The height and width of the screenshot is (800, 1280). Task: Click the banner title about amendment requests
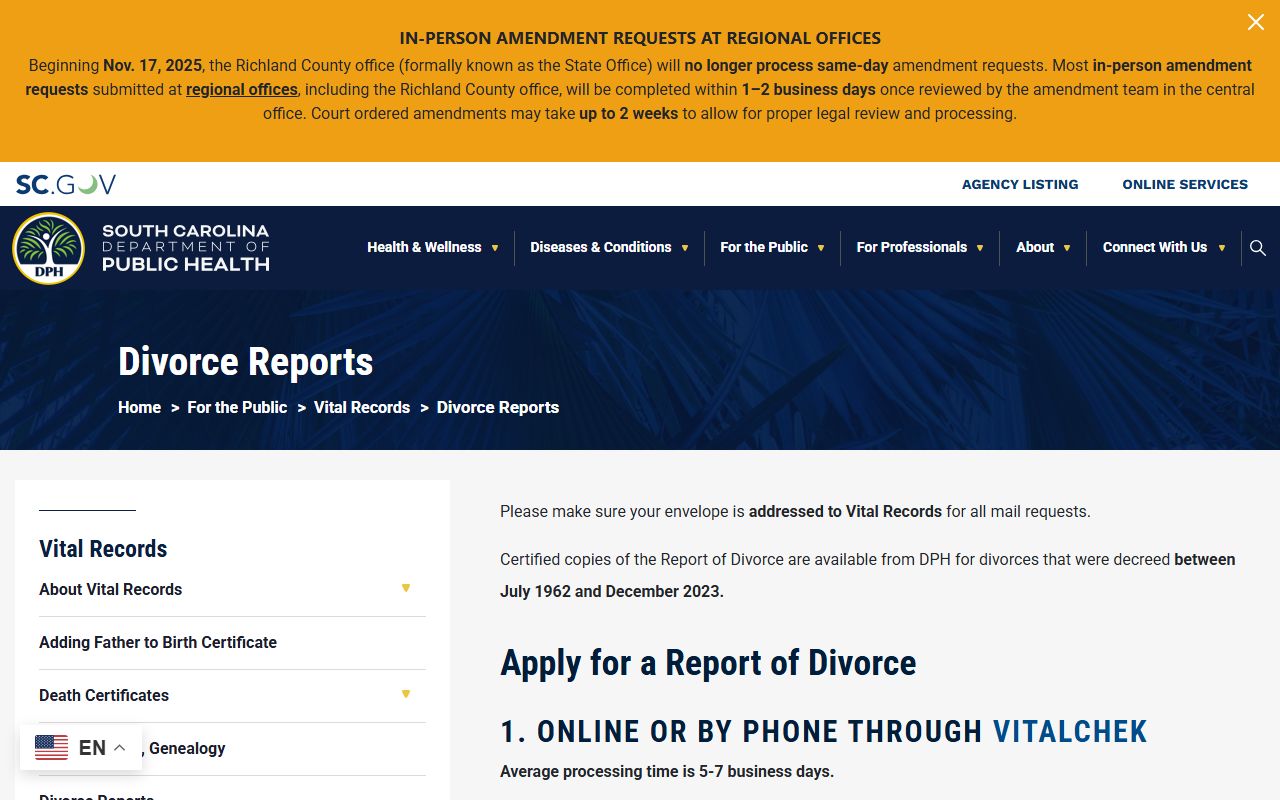pos(640,38)
